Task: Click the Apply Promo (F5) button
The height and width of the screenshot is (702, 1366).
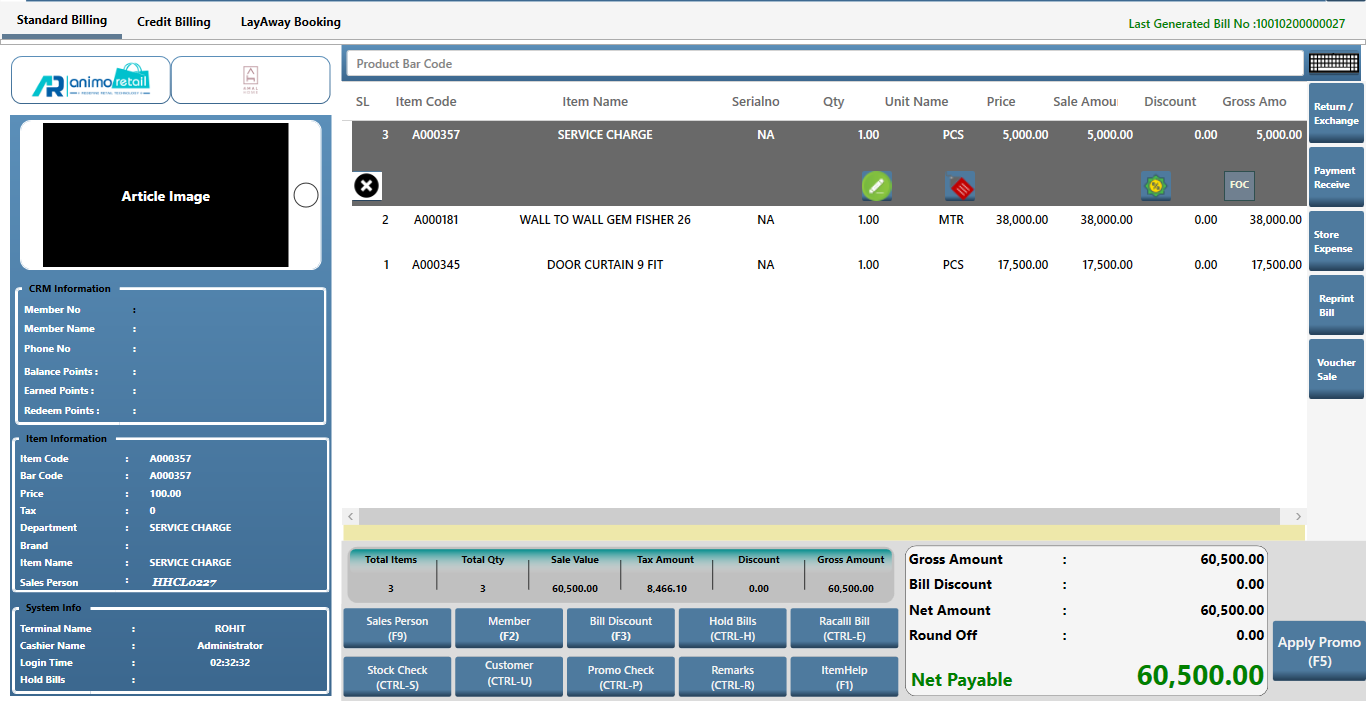Action: (x=1319, y=651)
